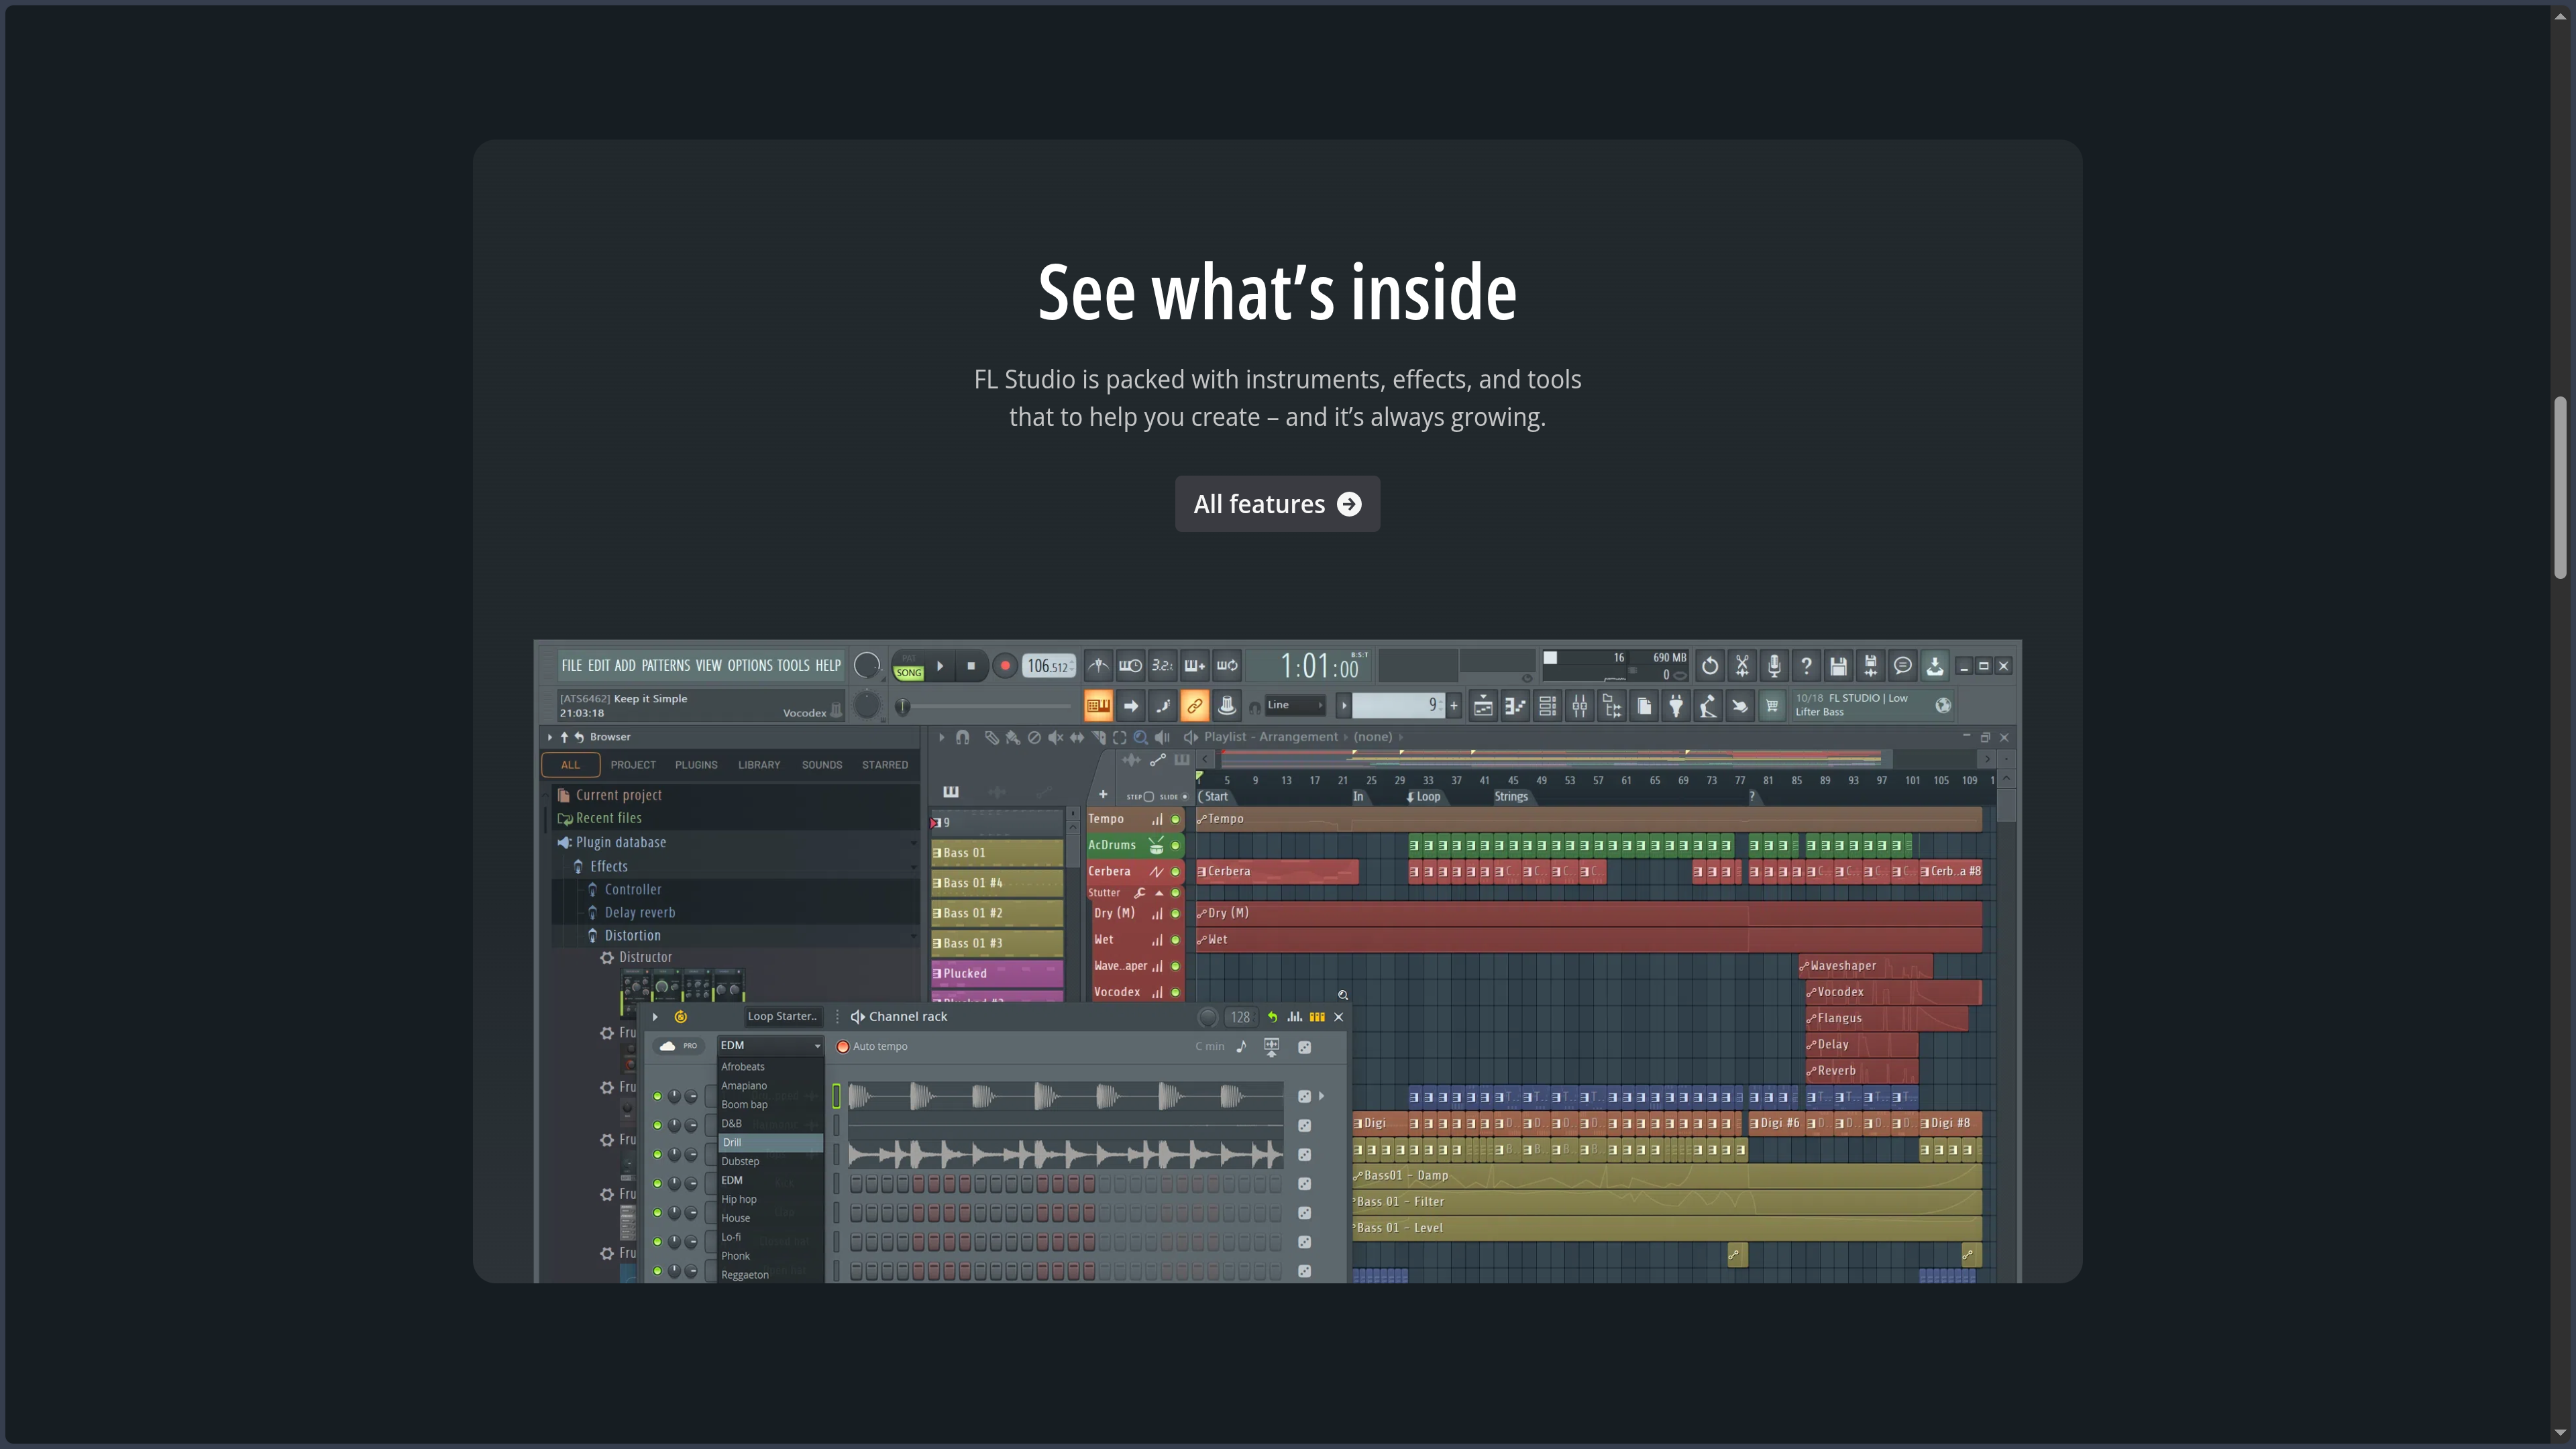
Task: Toggle the wait-for-input-to-start icon
Action: pos(1130,666)
